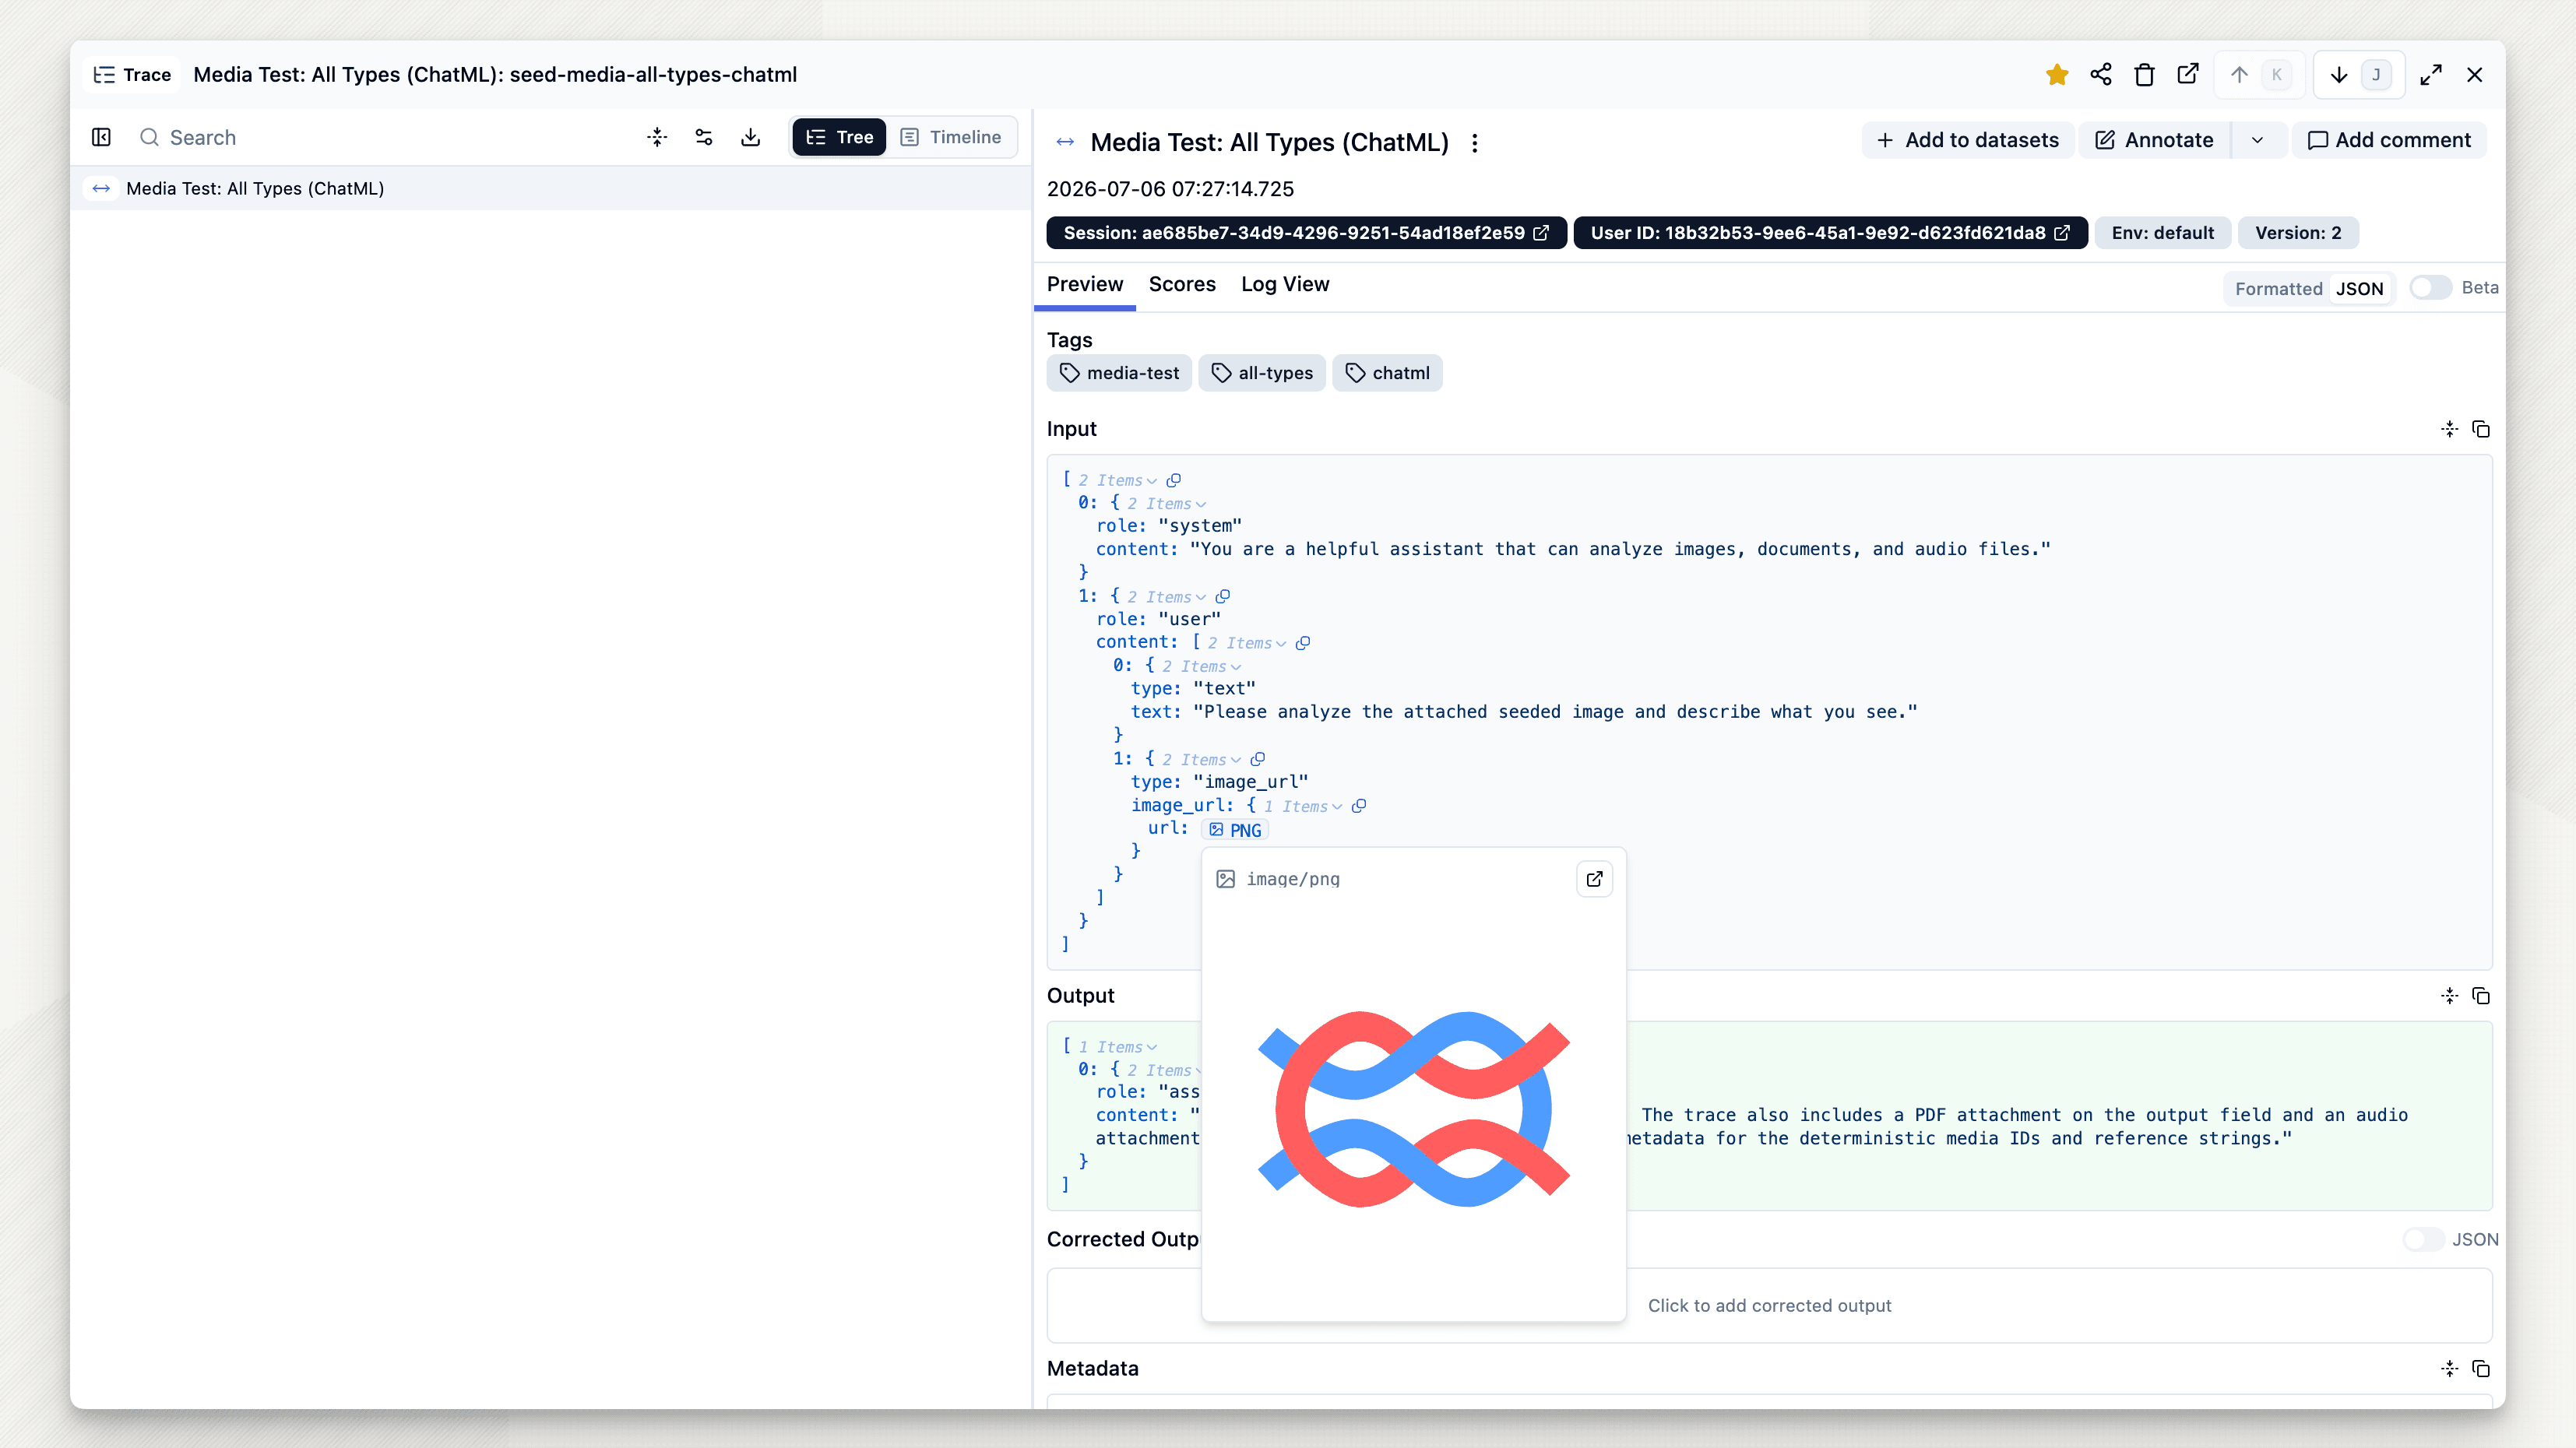Viewport: 2576px width, 1448px height.
Task: Collapse the user message 1: 2 Items
Action: (x=1167, y=596)
